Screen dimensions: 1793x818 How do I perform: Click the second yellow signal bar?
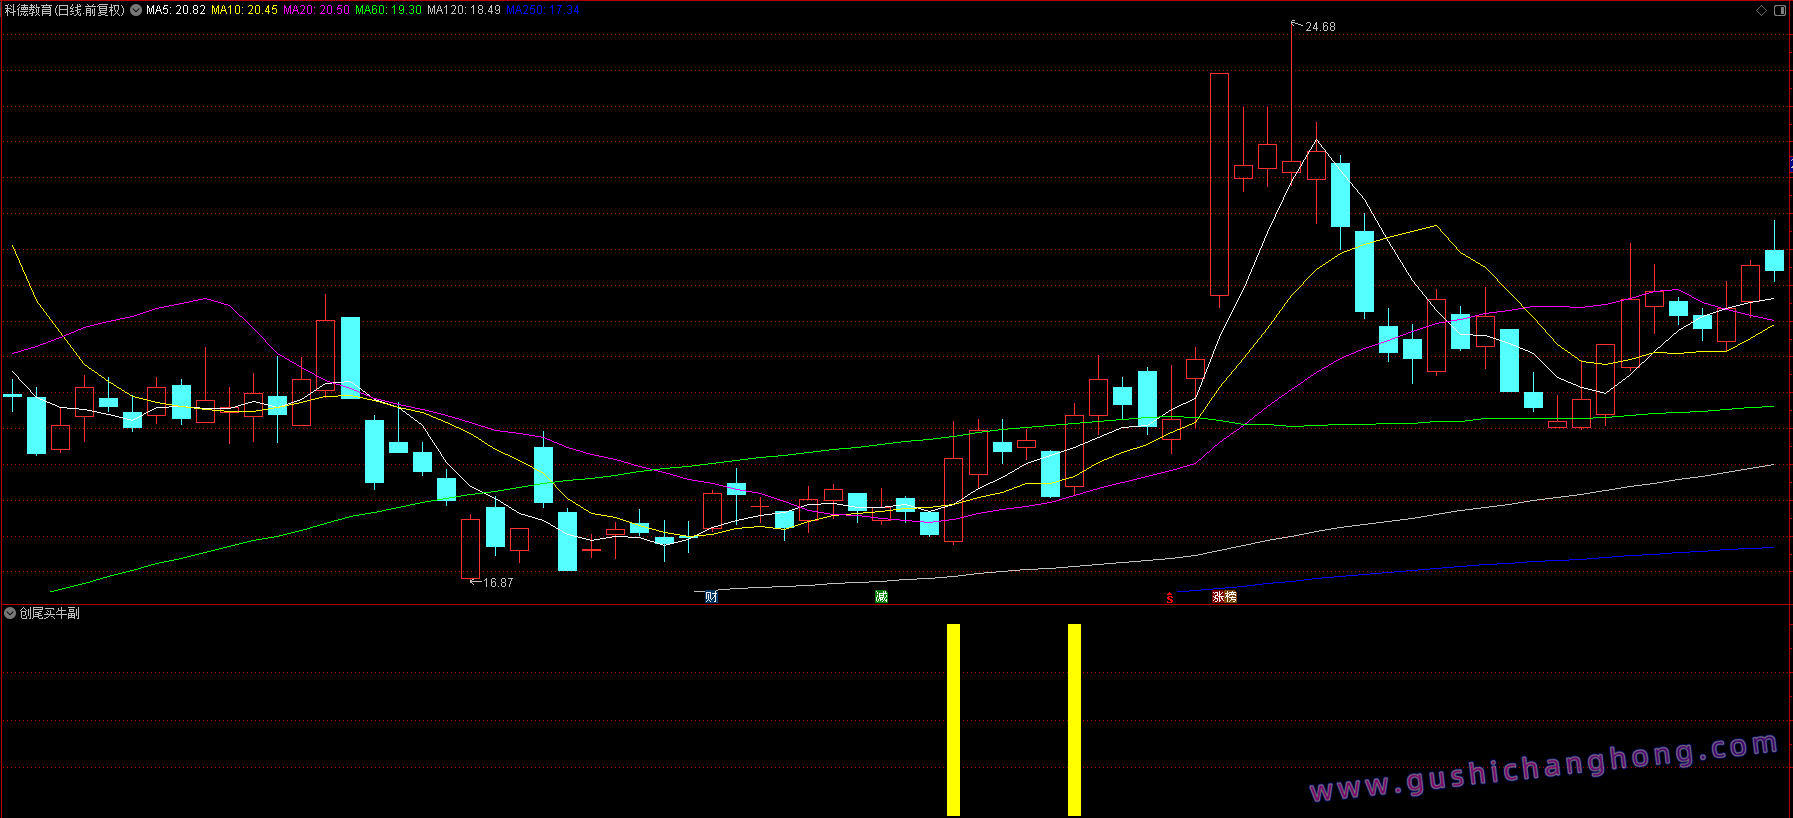tap(1074, 720)
